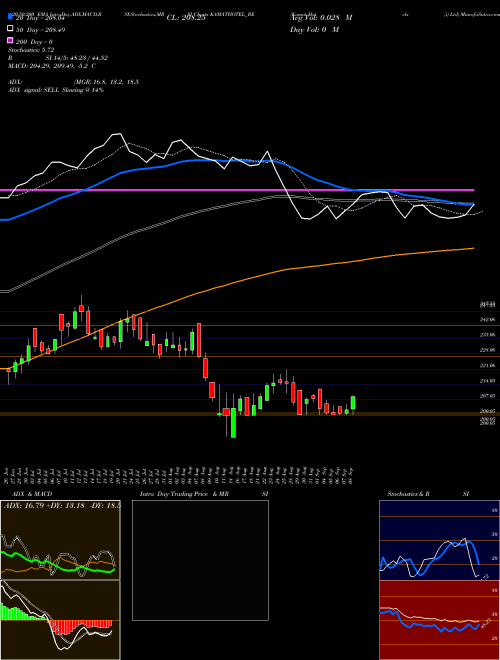The image size is (500, 660).
Task: Click the 'Stochastics: 5.72' reading
Action: click(x=31, y=50)
